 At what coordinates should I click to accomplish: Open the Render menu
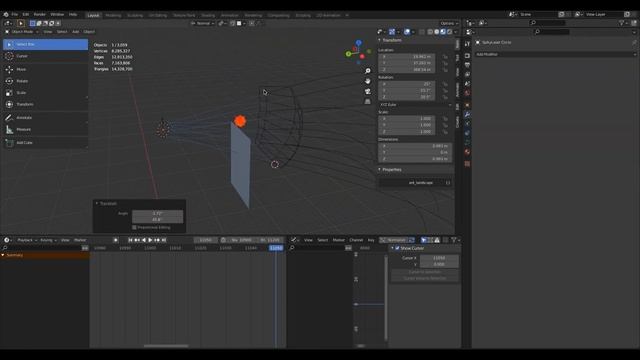(x=40, y=14)
